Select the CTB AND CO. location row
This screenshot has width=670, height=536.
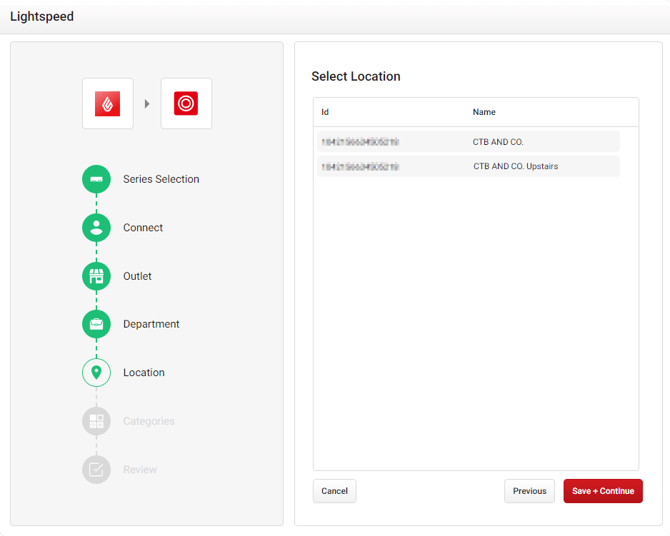(468, 141)
